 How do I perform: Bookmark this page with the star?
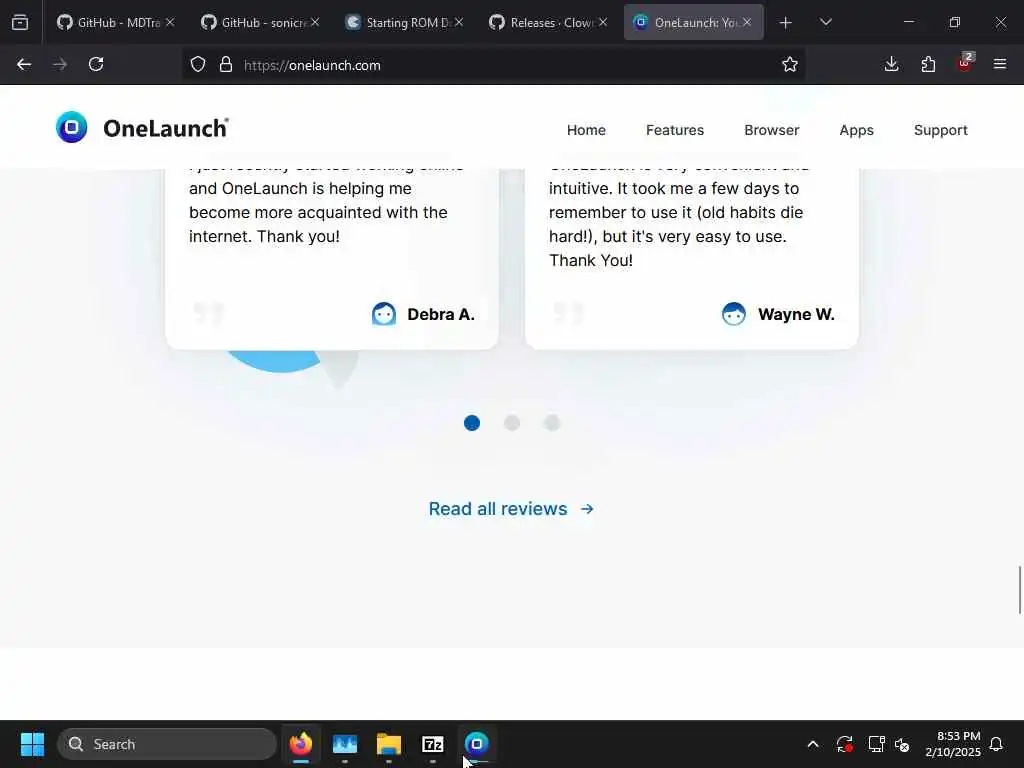click(790, 64)
